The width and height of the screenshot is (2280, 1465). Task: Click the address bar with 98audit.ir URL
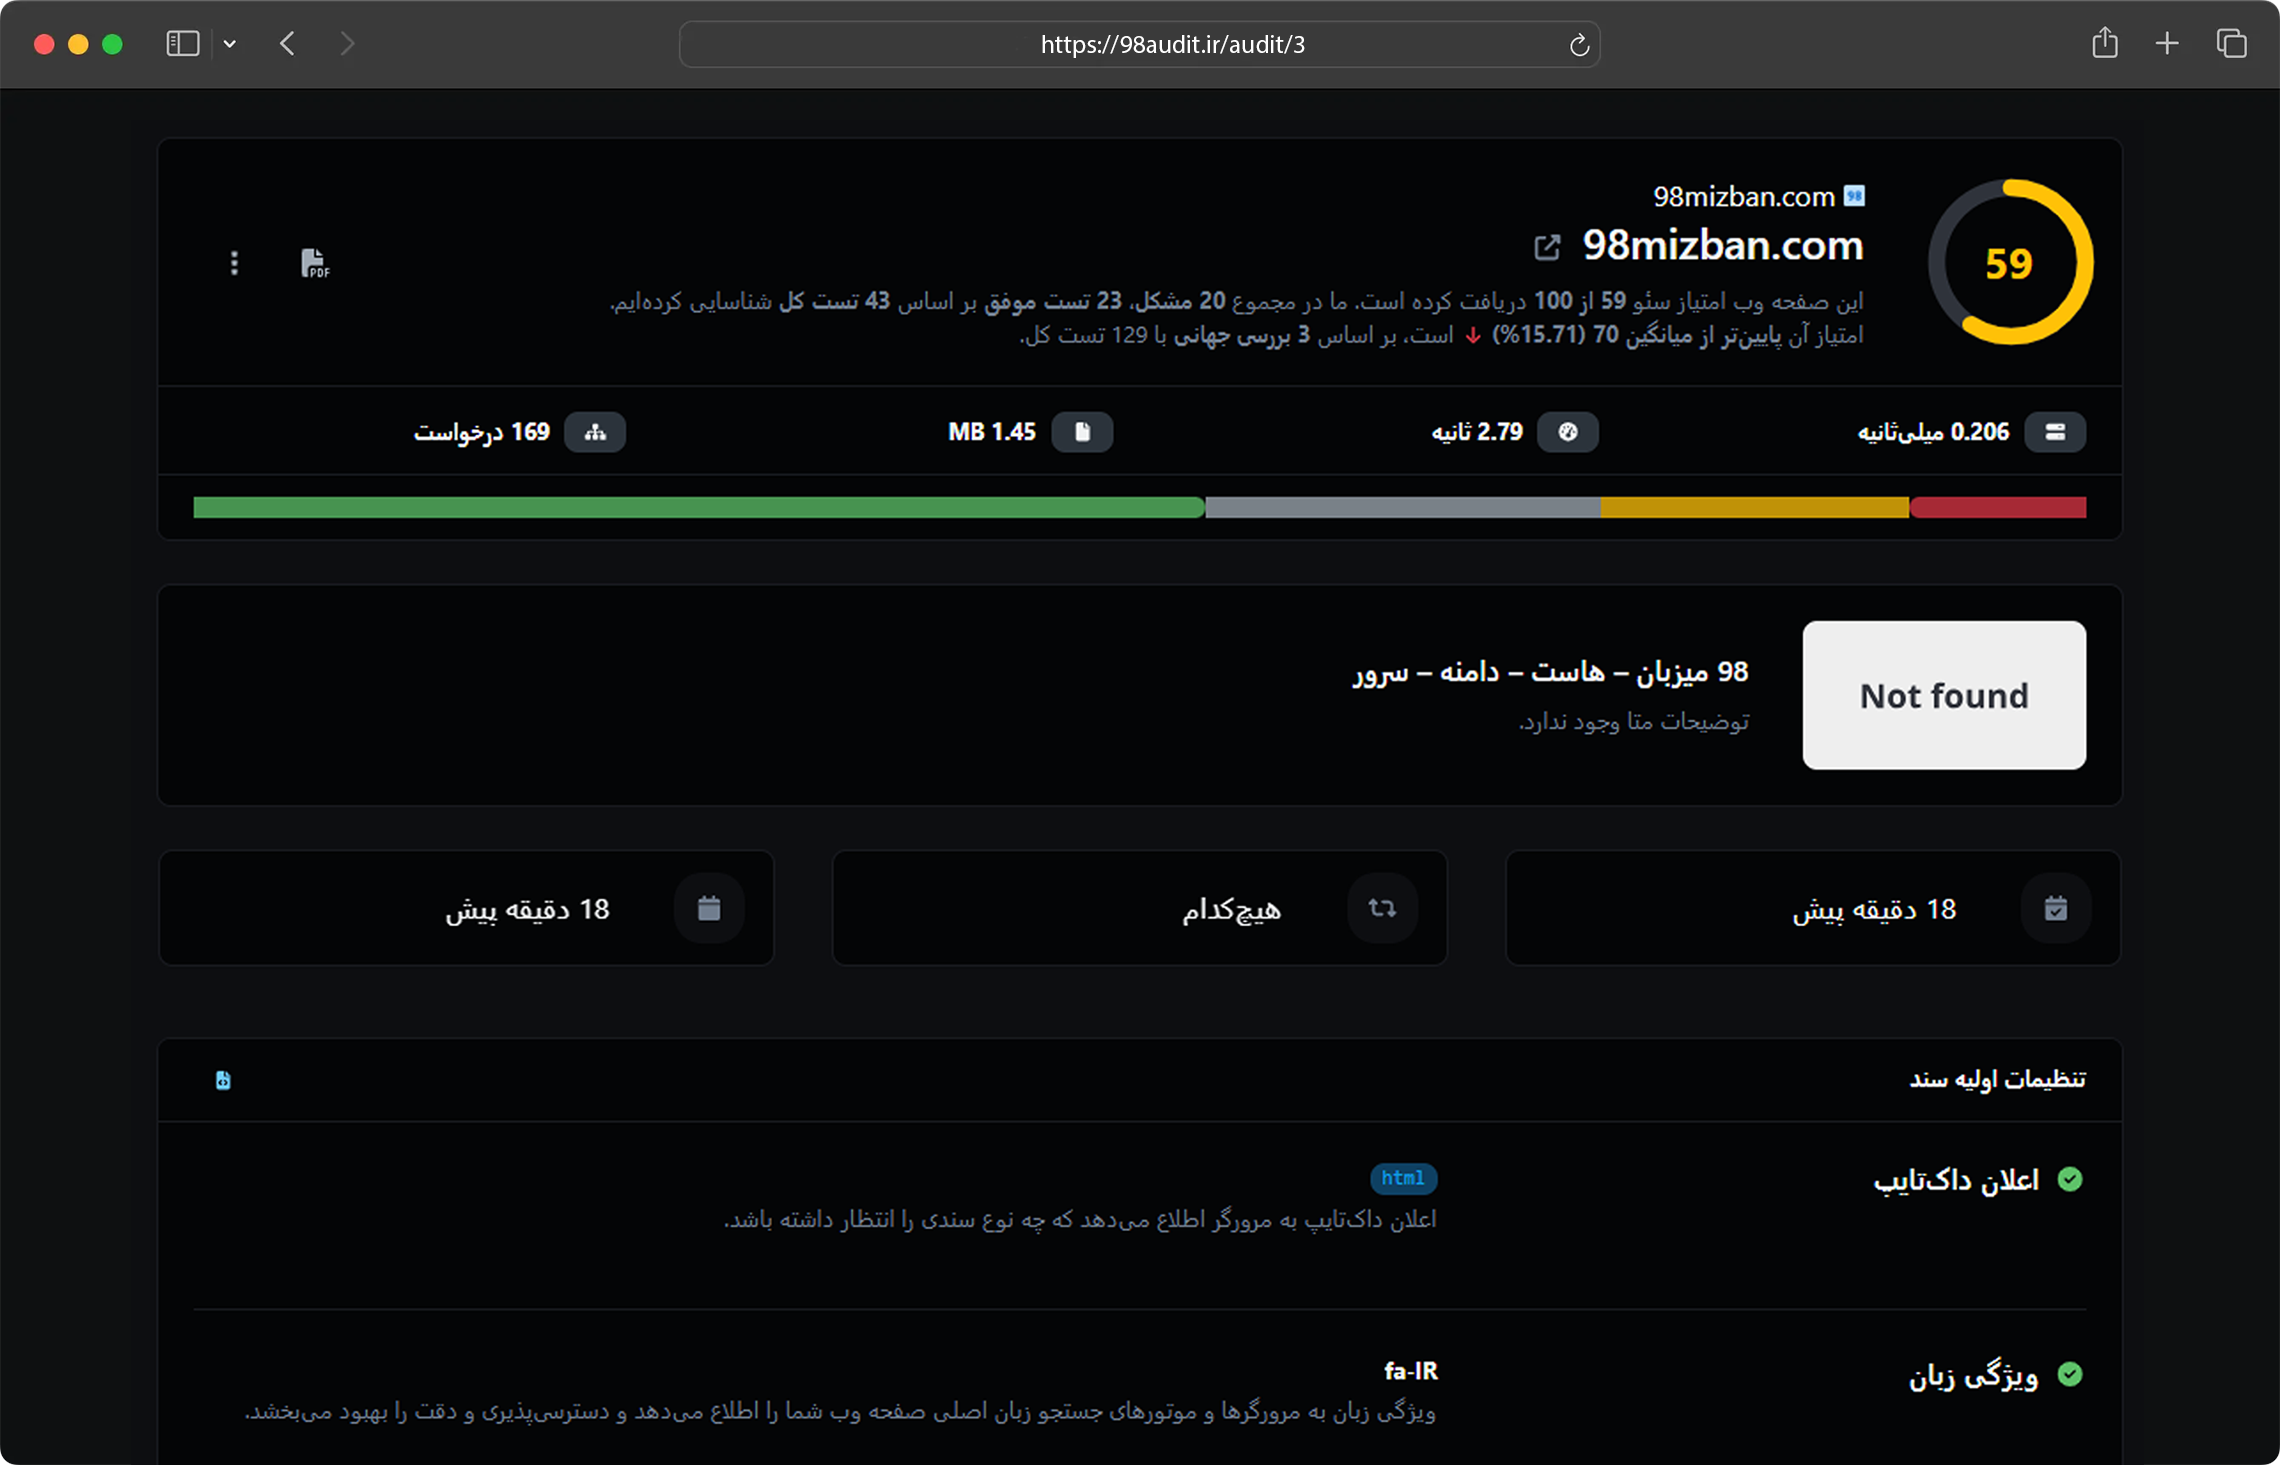(1139, 44)
